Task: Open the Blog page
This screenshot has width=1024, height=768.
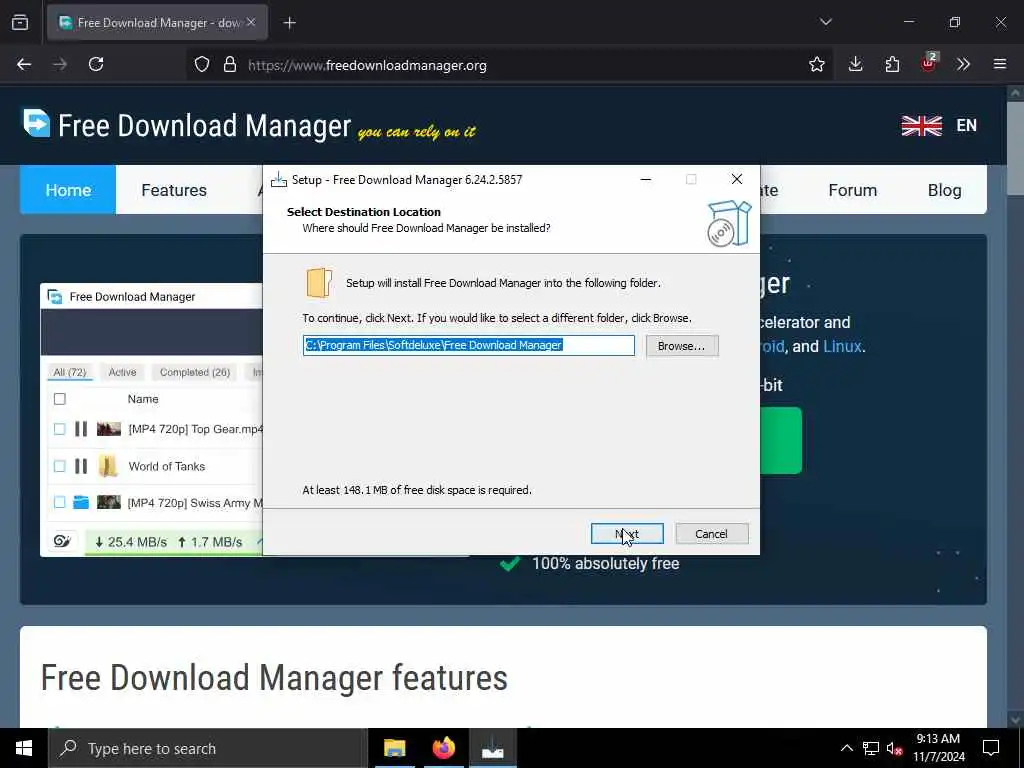Action: 944,190
